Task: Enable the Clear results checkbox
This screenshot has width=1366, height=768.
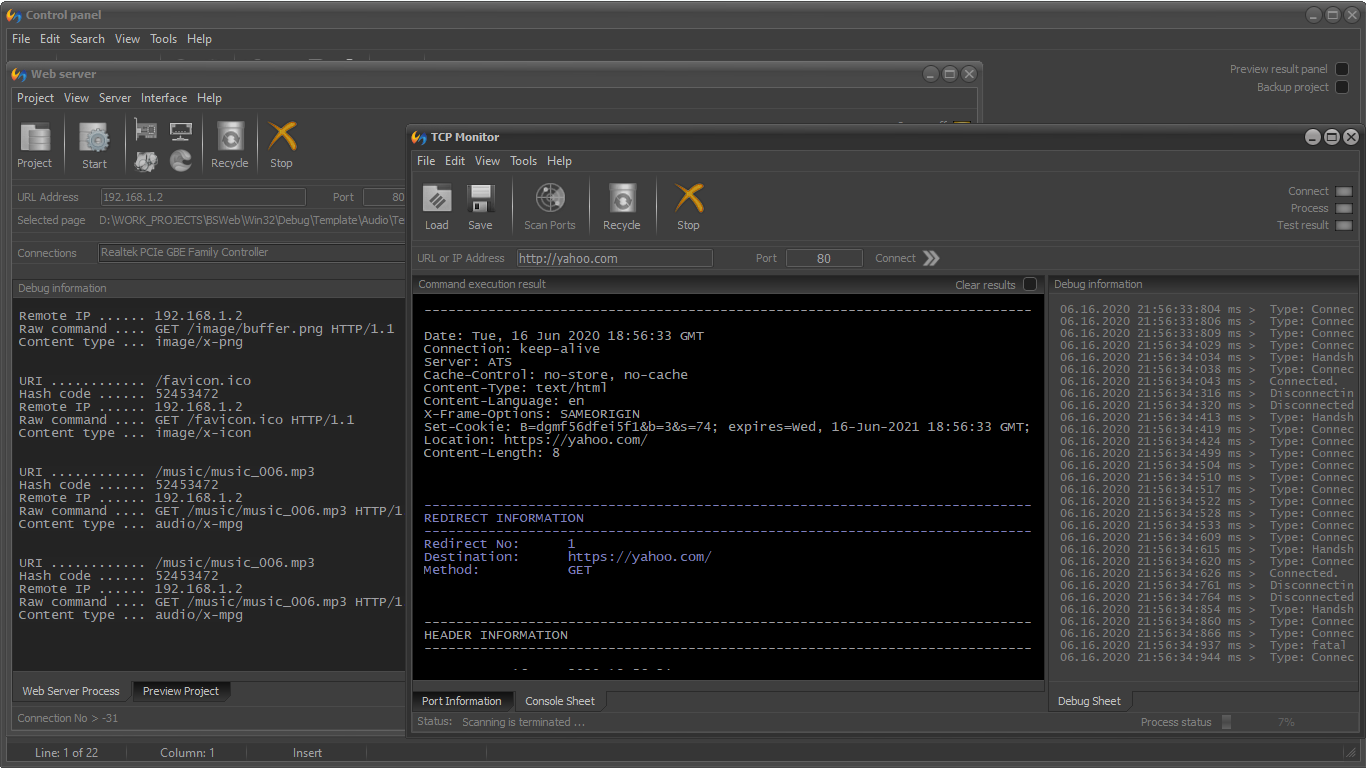Action: click(x=1030, y=284)
